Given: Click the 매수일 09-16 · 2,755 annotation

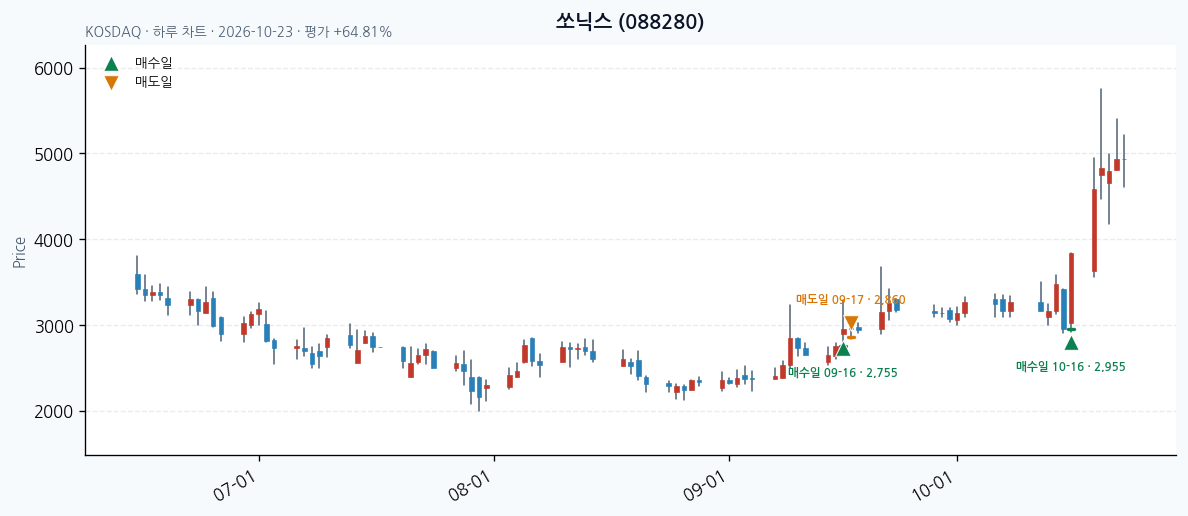Looking at the screenshot, I should [x=843, y=372].
